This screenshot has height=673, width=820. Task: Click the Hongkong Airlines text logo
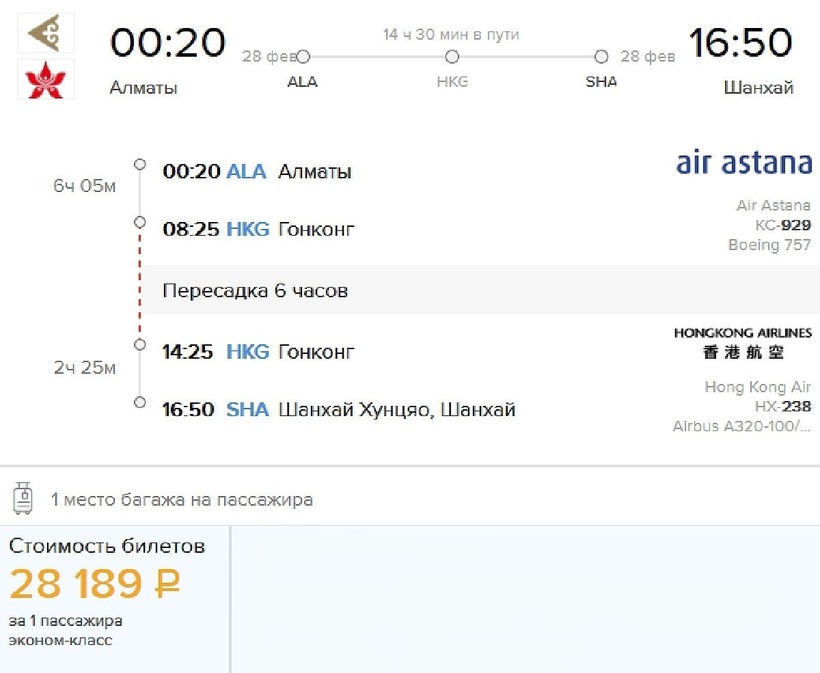742,342
